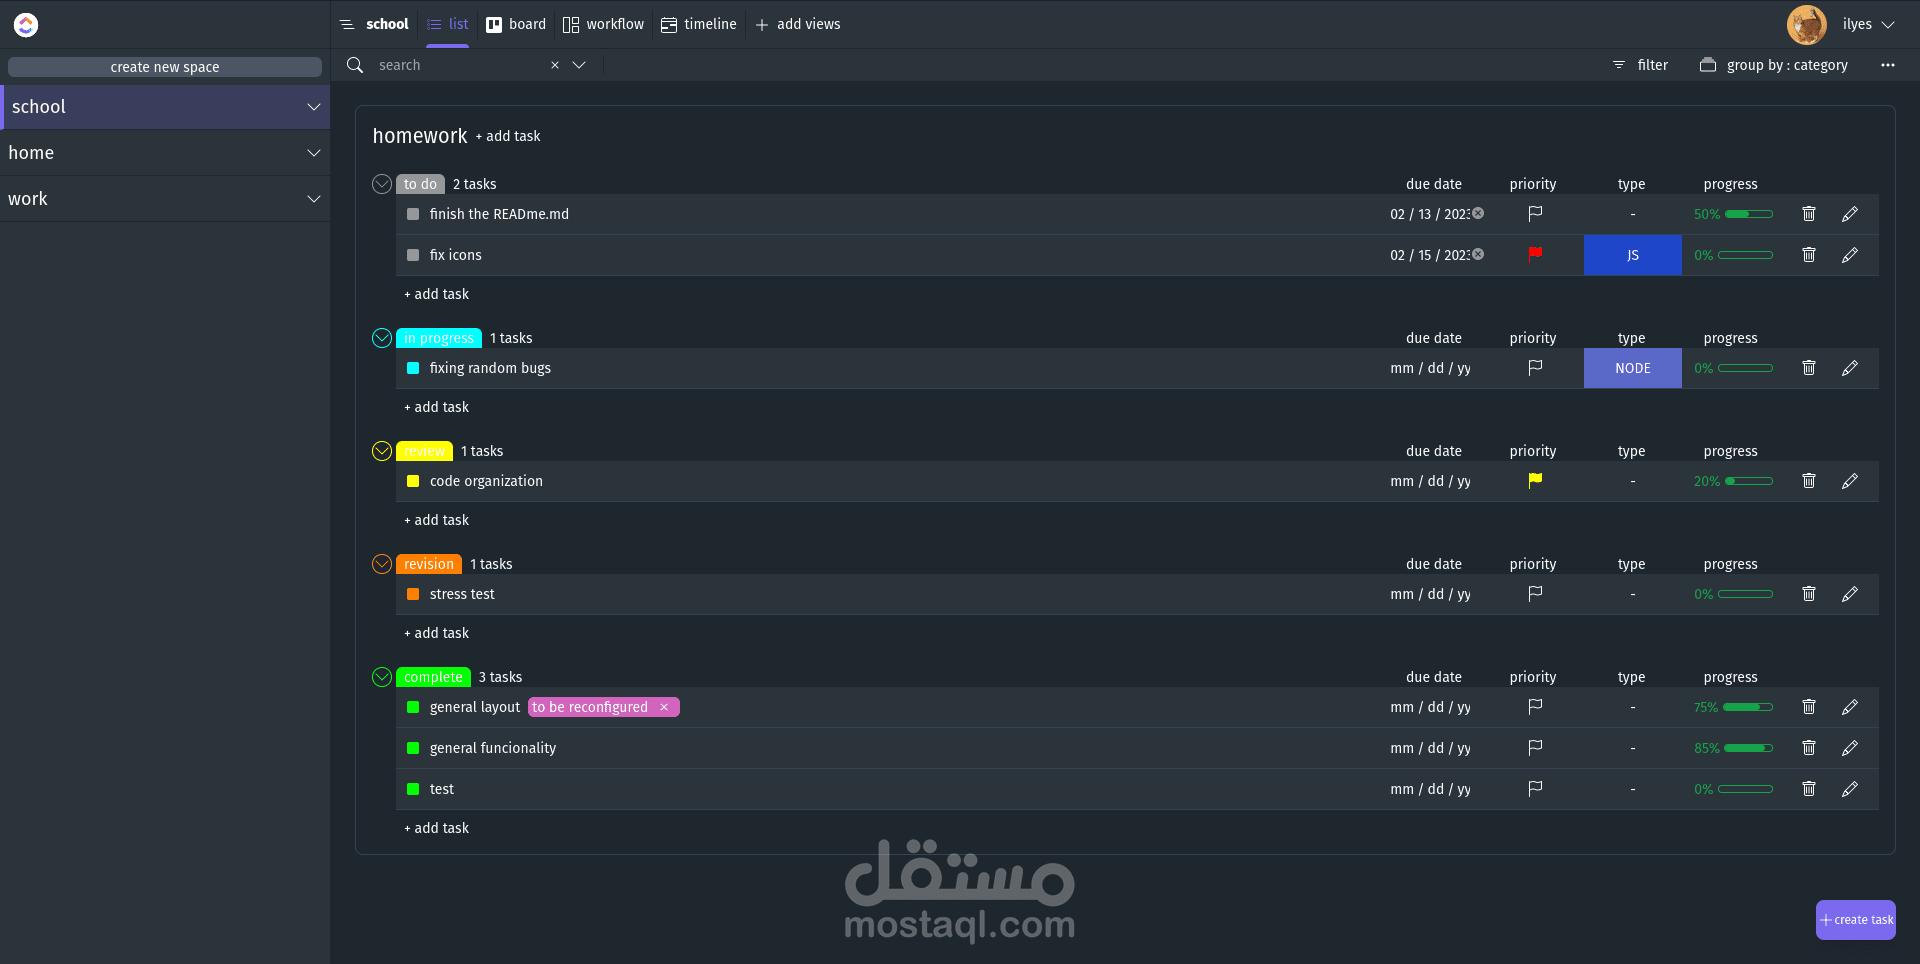
Task: Remove the 'to be reconfigured' tag
Action: [664, 707]
